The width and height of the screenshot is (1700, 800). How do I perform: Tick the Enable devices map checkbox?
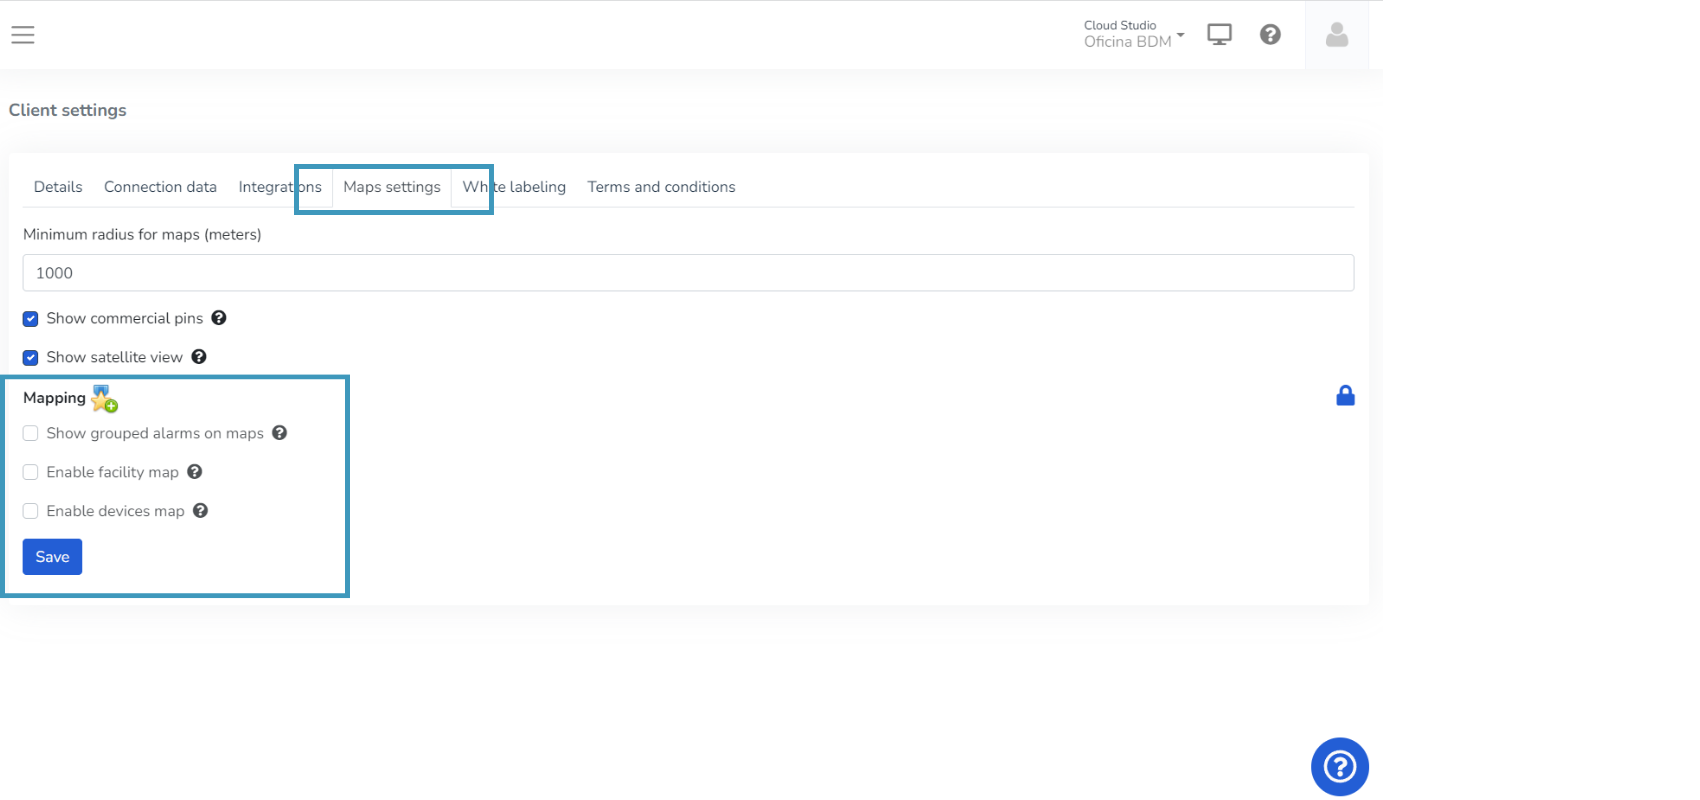(x=31, y=511)
